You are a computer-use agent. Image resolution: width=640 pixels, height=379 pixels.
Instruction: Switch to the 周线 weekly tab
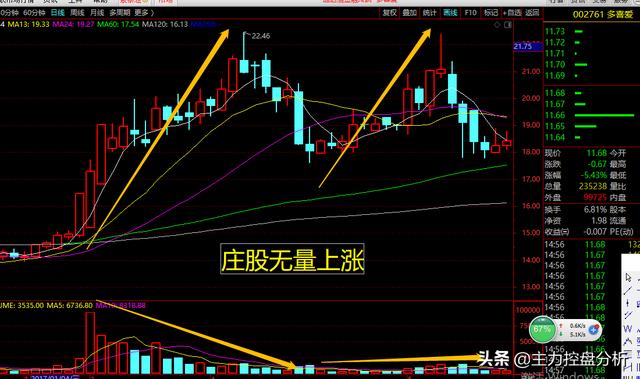77,13
